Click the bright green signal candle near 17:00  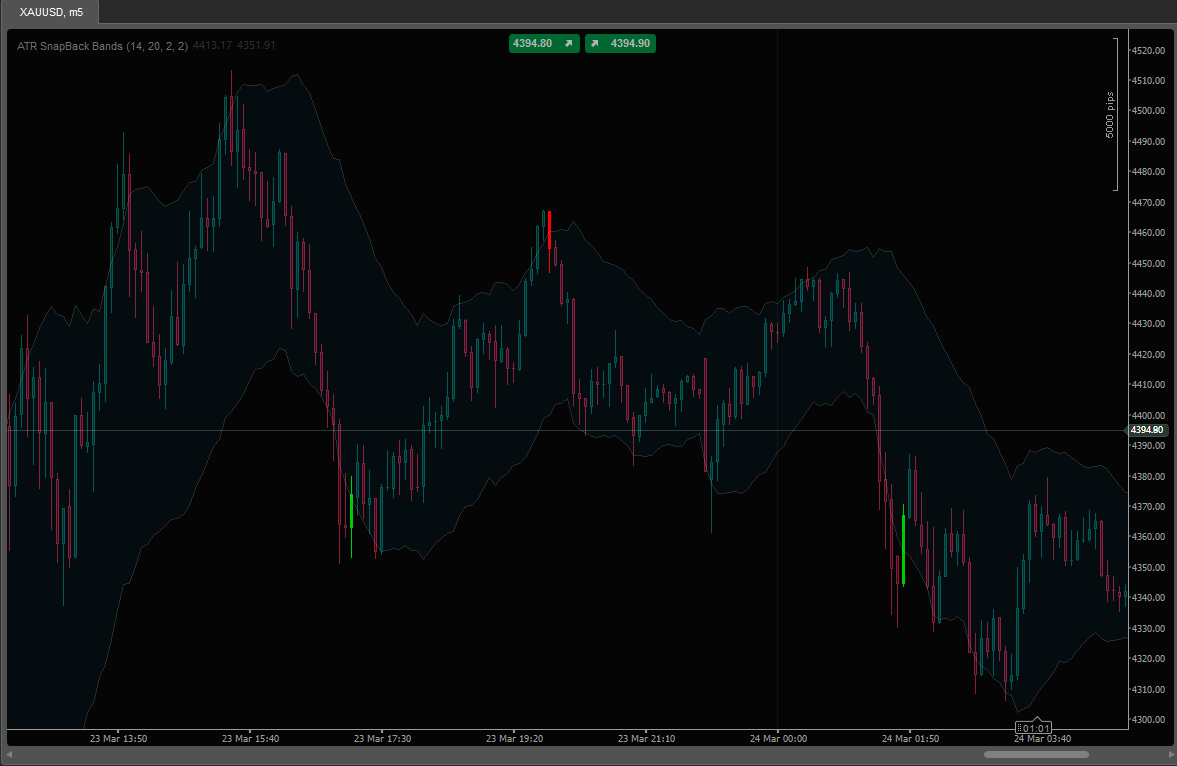coord(351,510)
